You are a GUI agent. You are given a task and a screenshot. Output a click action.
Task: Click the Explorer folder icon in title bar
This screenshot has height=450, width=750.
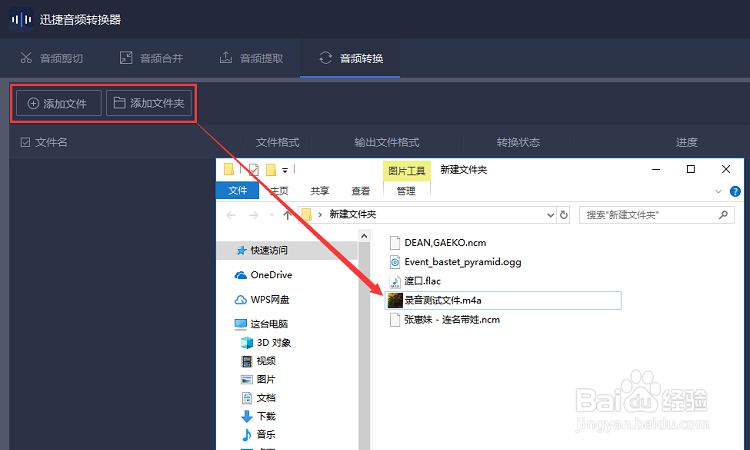tap(229, 169)
